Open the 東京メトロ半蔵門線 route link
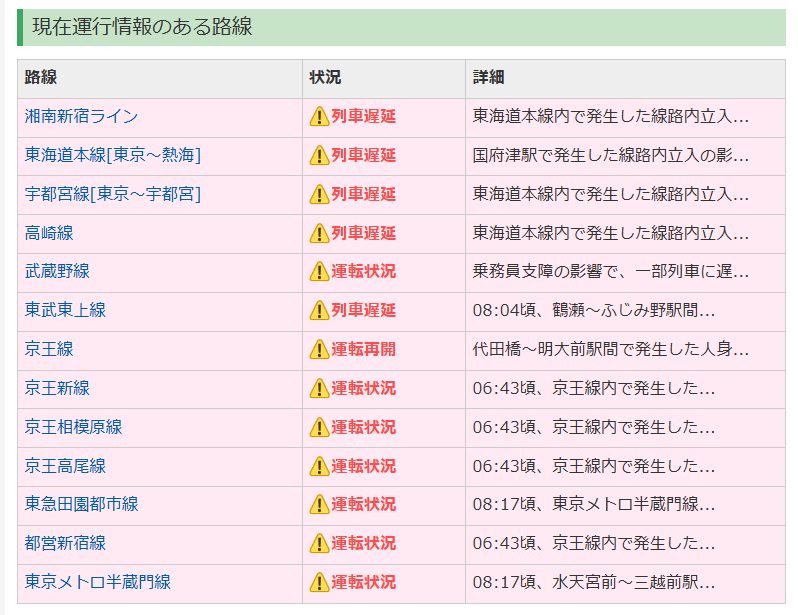The image size is (798, 615). point(98,582)
